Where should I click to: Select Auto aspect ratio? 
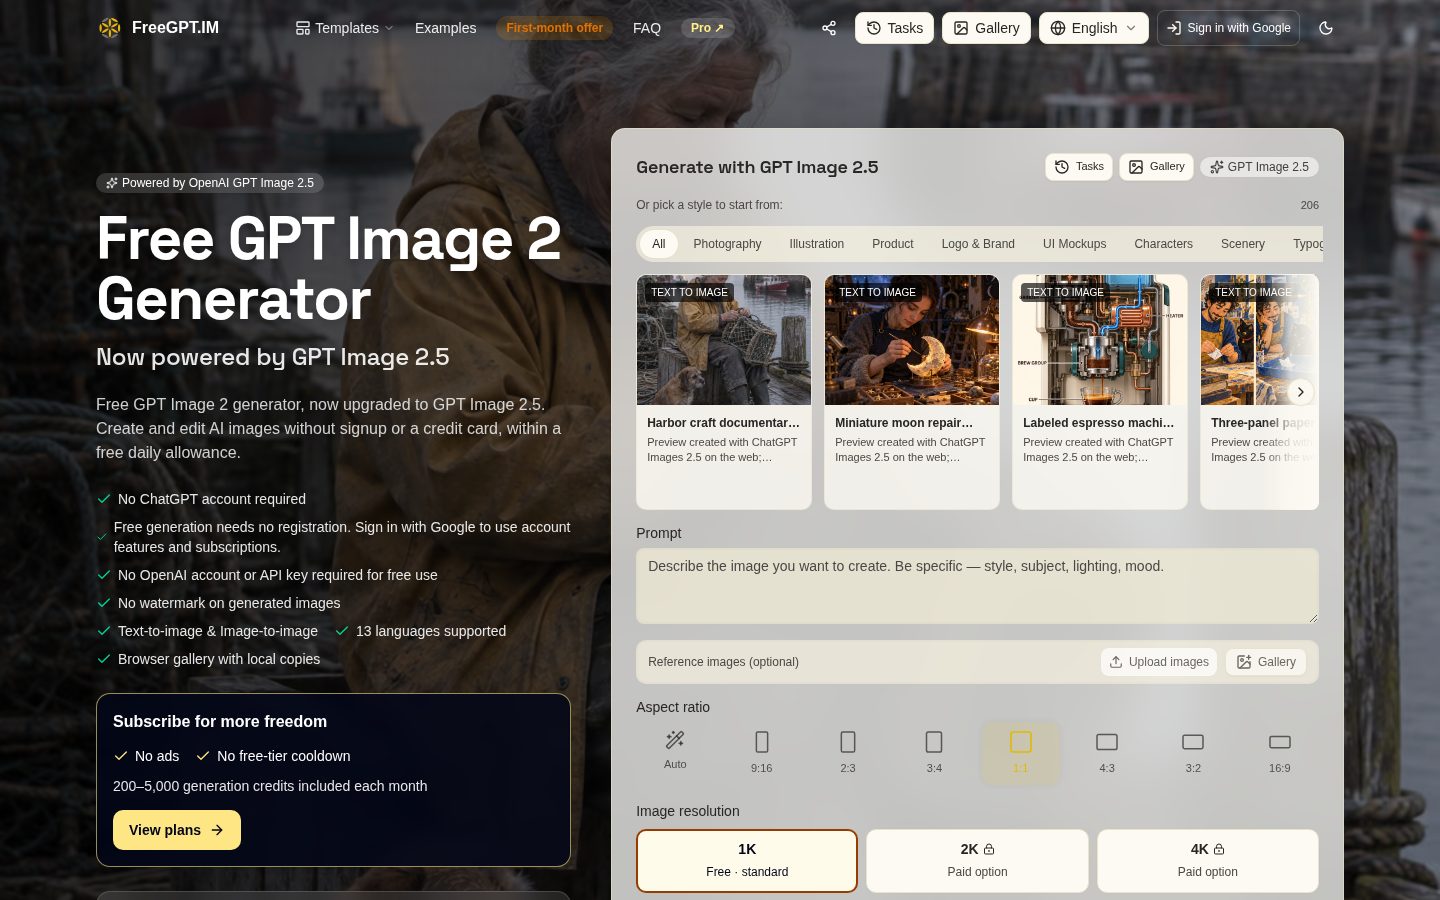coord(675,751)
